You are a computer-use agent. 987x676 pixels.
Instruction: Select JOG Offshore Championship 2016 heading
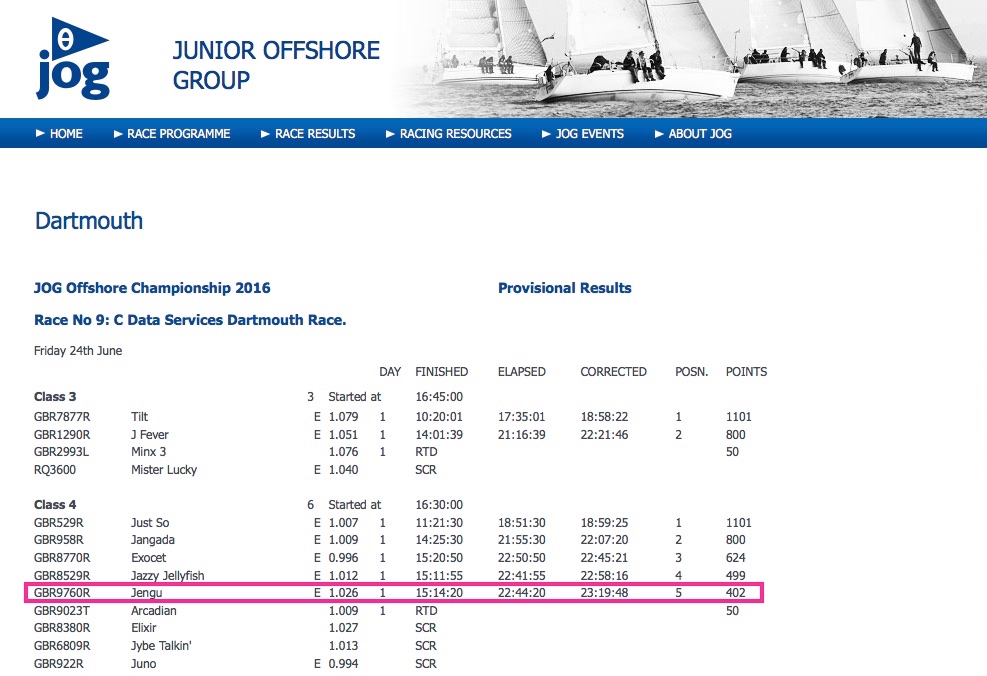click(x=152, y=288)
